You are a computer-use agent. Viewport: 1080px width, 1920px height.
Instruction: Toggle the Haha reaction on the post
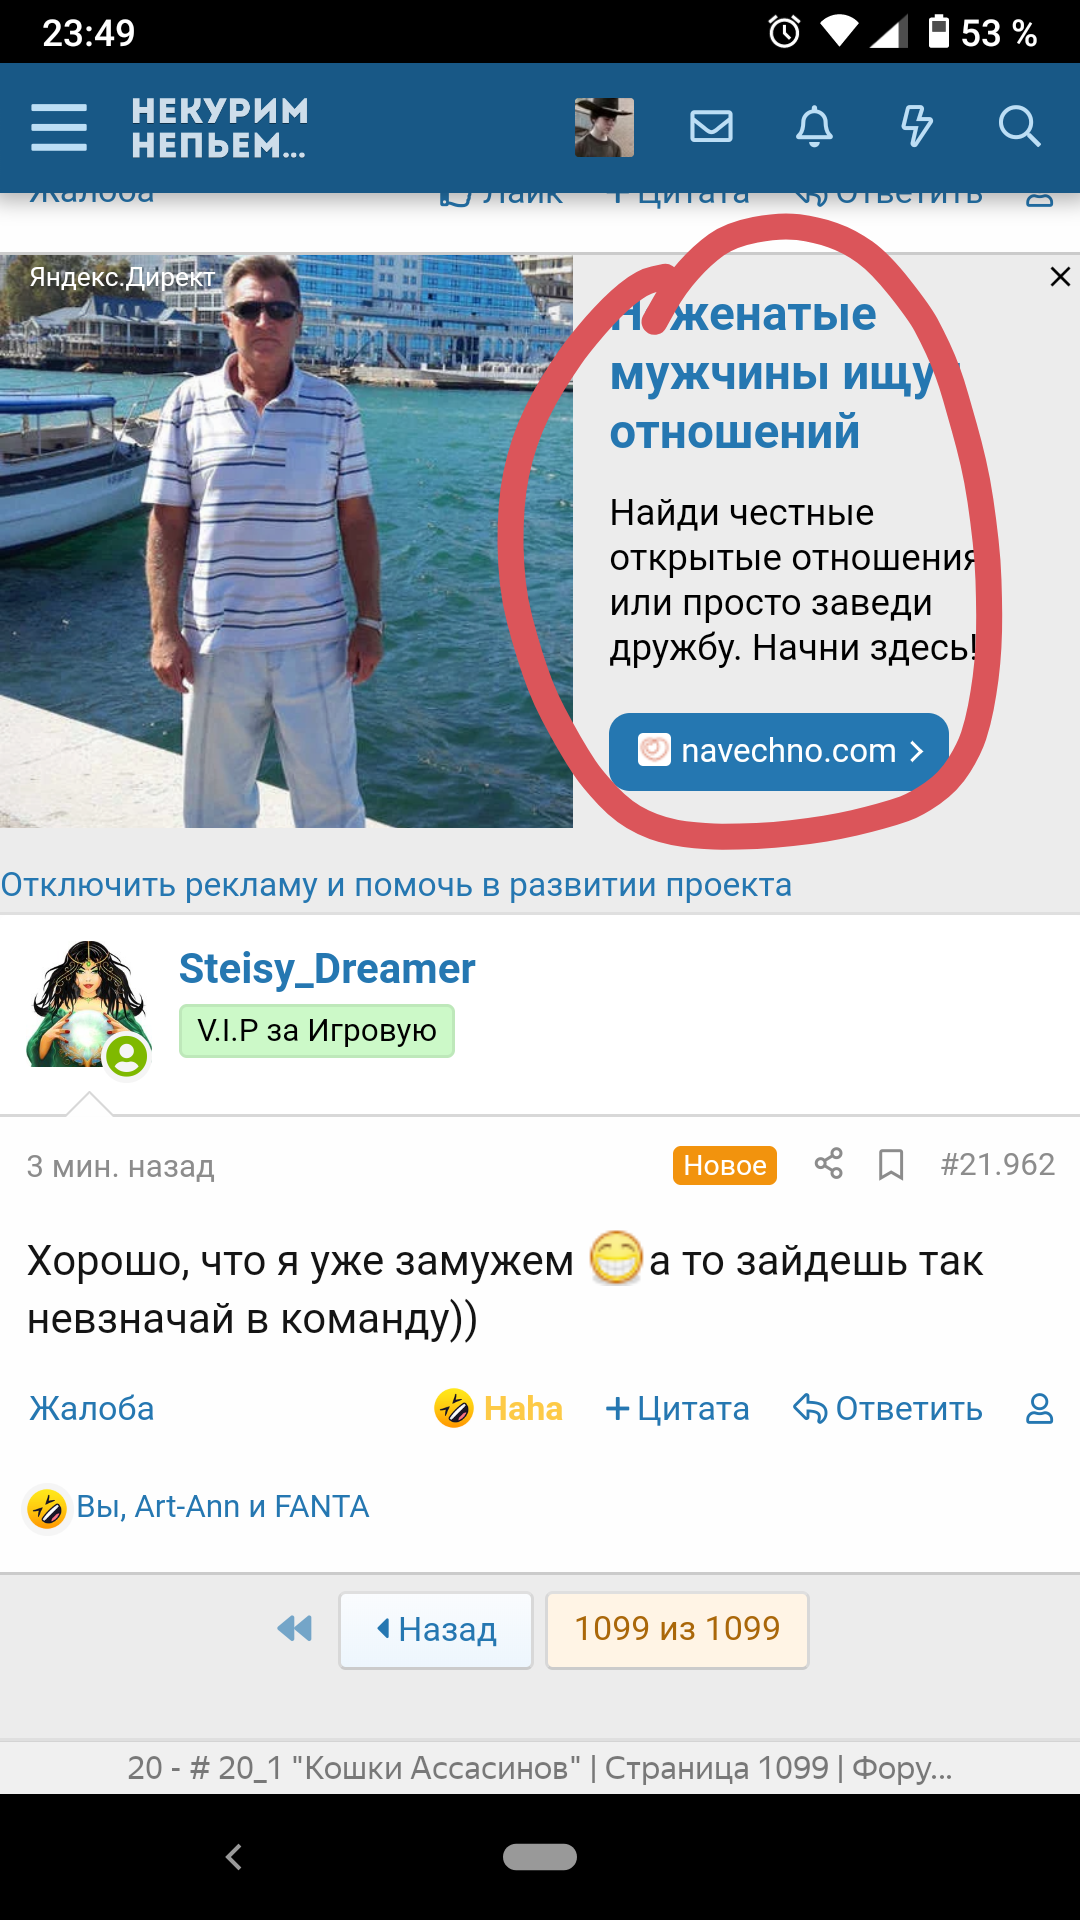click(x=498, y=1408)
